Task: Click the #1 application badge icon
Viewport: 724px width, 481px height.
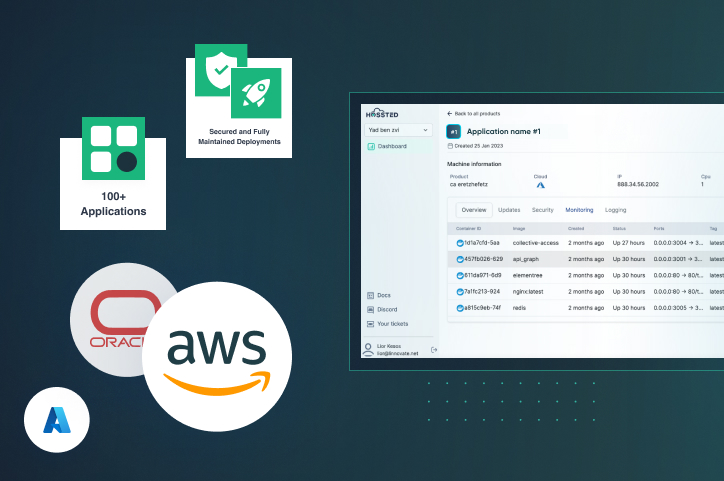Action: [453, 131]
